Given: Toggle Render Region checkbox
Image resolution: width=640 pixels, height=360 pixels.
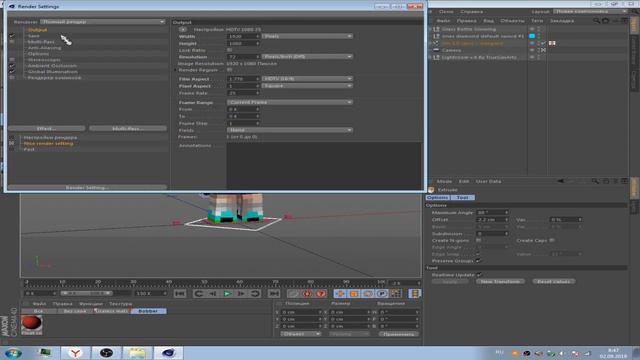Looking at the screenshot, I should tap(229, 70).
